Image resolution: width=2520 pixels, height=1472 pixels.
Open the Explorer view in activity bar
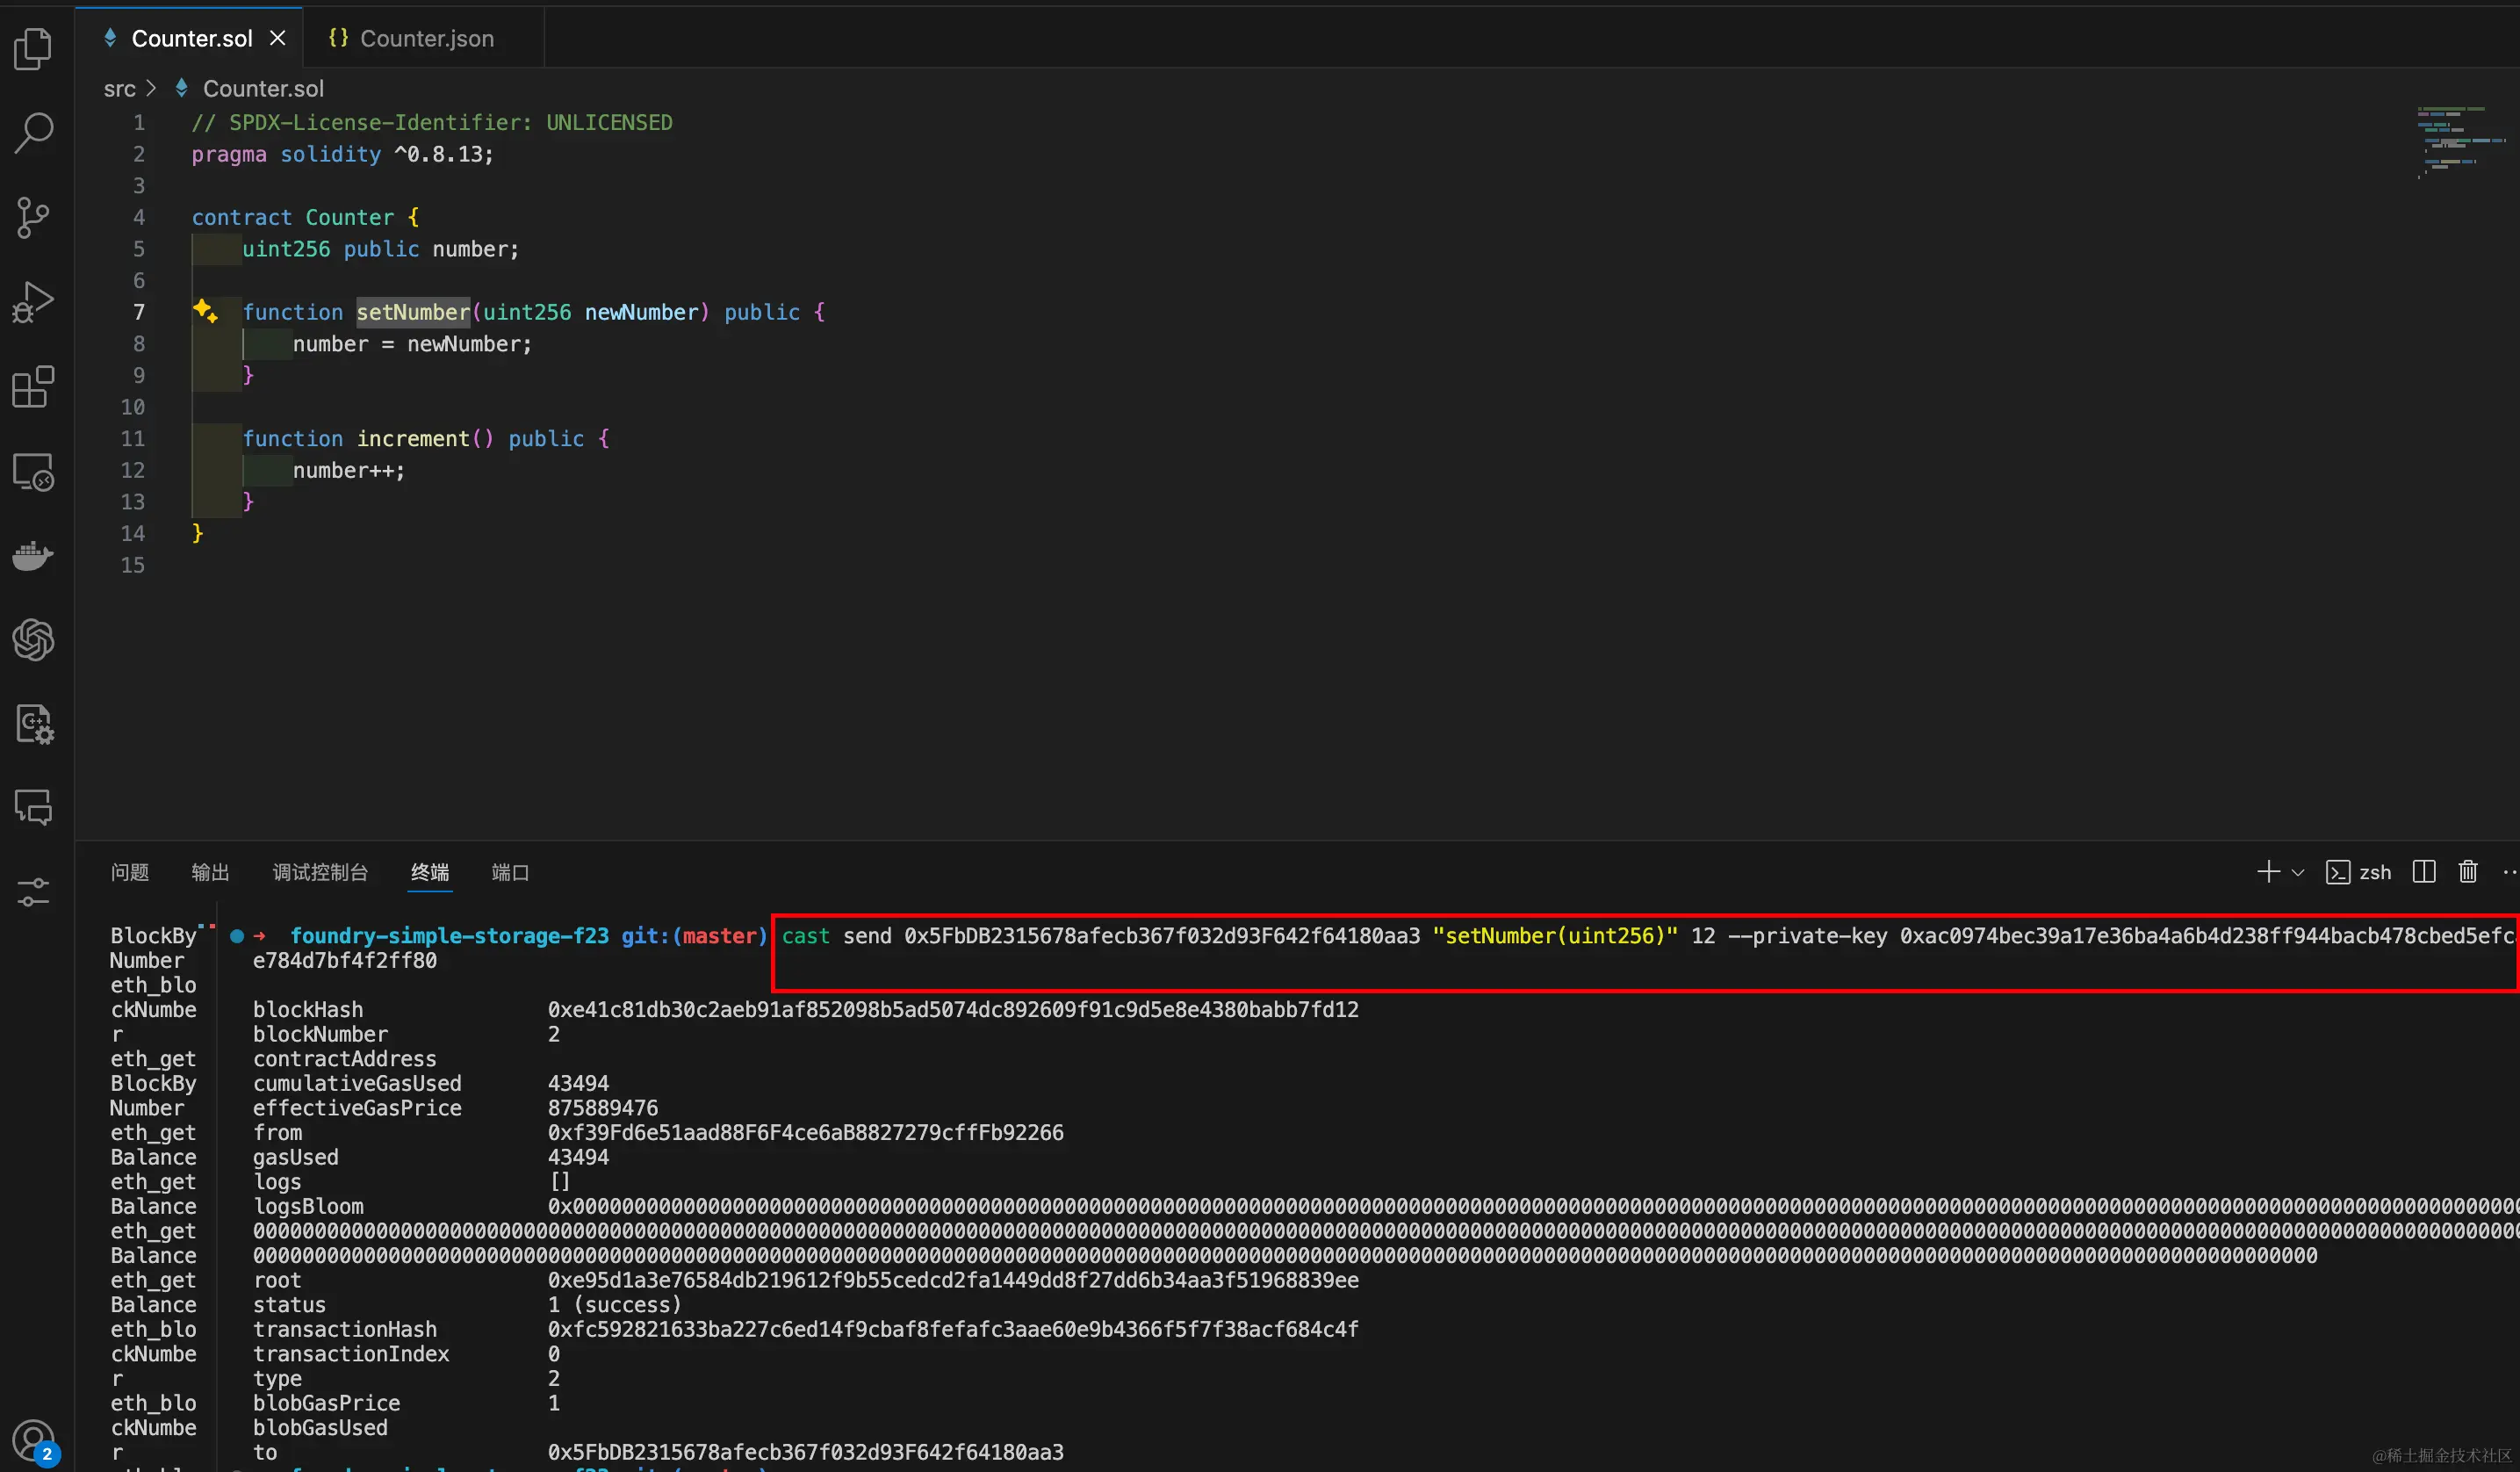[x=33, y=48]
